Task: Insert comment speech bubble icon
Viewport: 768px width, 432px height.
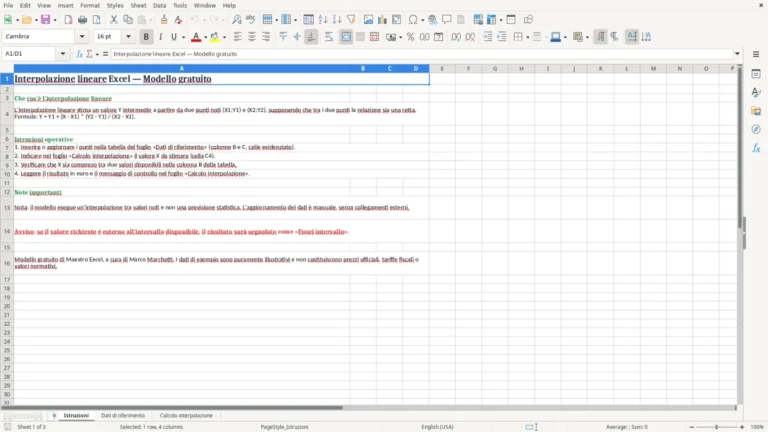Action: tap(447, 20)
